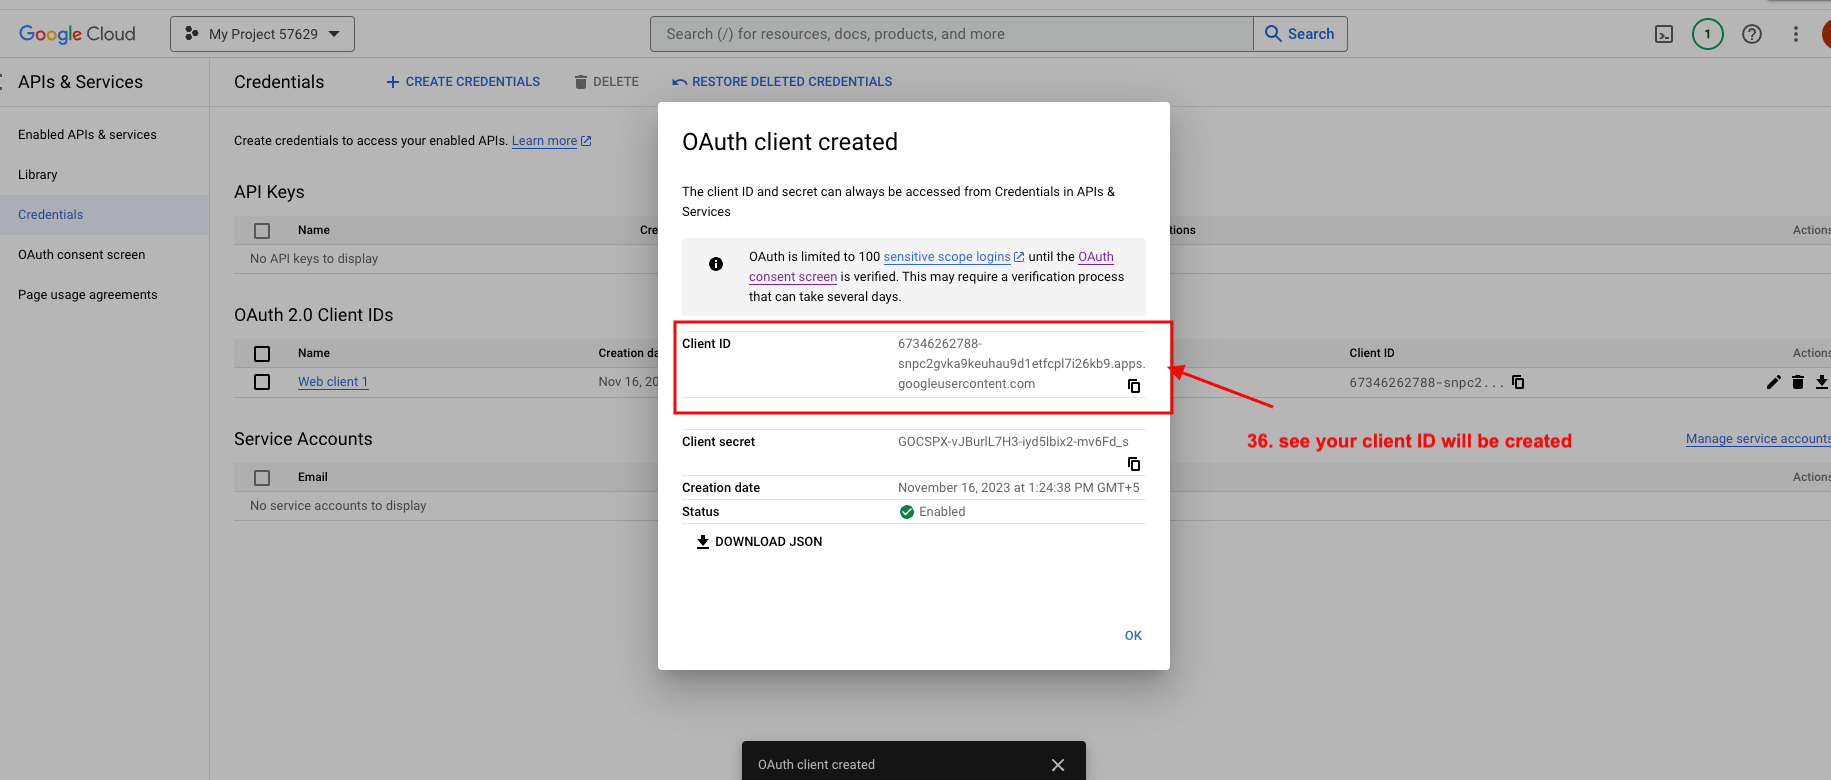Open the My Project 57629 project selector

point(262,34)
